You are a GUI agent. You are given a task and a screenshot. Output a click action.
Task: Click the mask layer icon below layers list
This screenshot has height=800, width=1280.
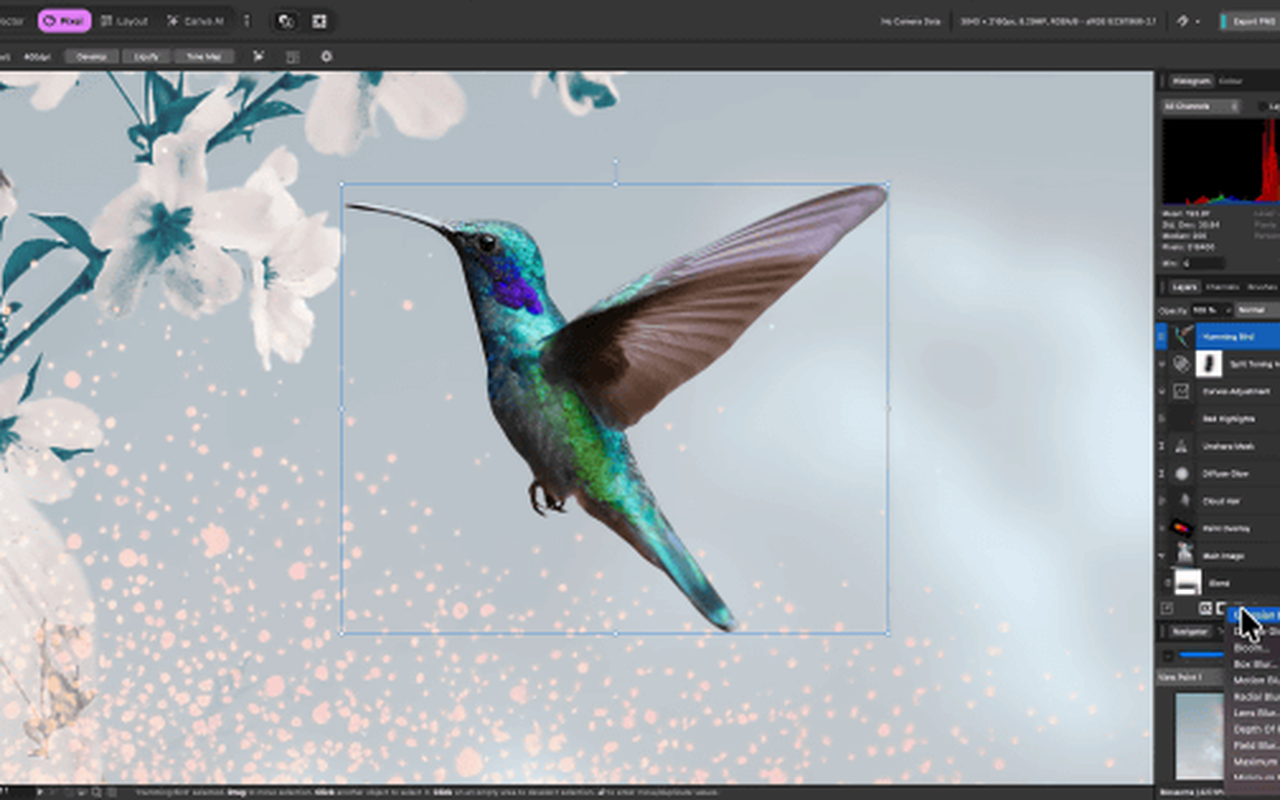point(1205,608)
